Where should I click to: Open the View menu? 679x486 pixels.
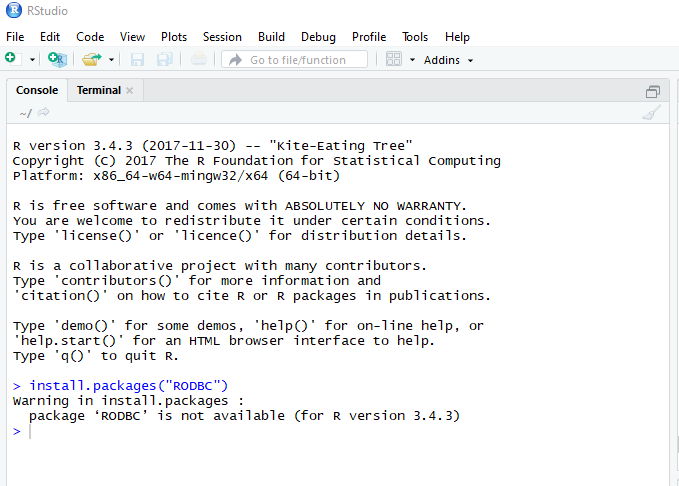click(133, 37)
